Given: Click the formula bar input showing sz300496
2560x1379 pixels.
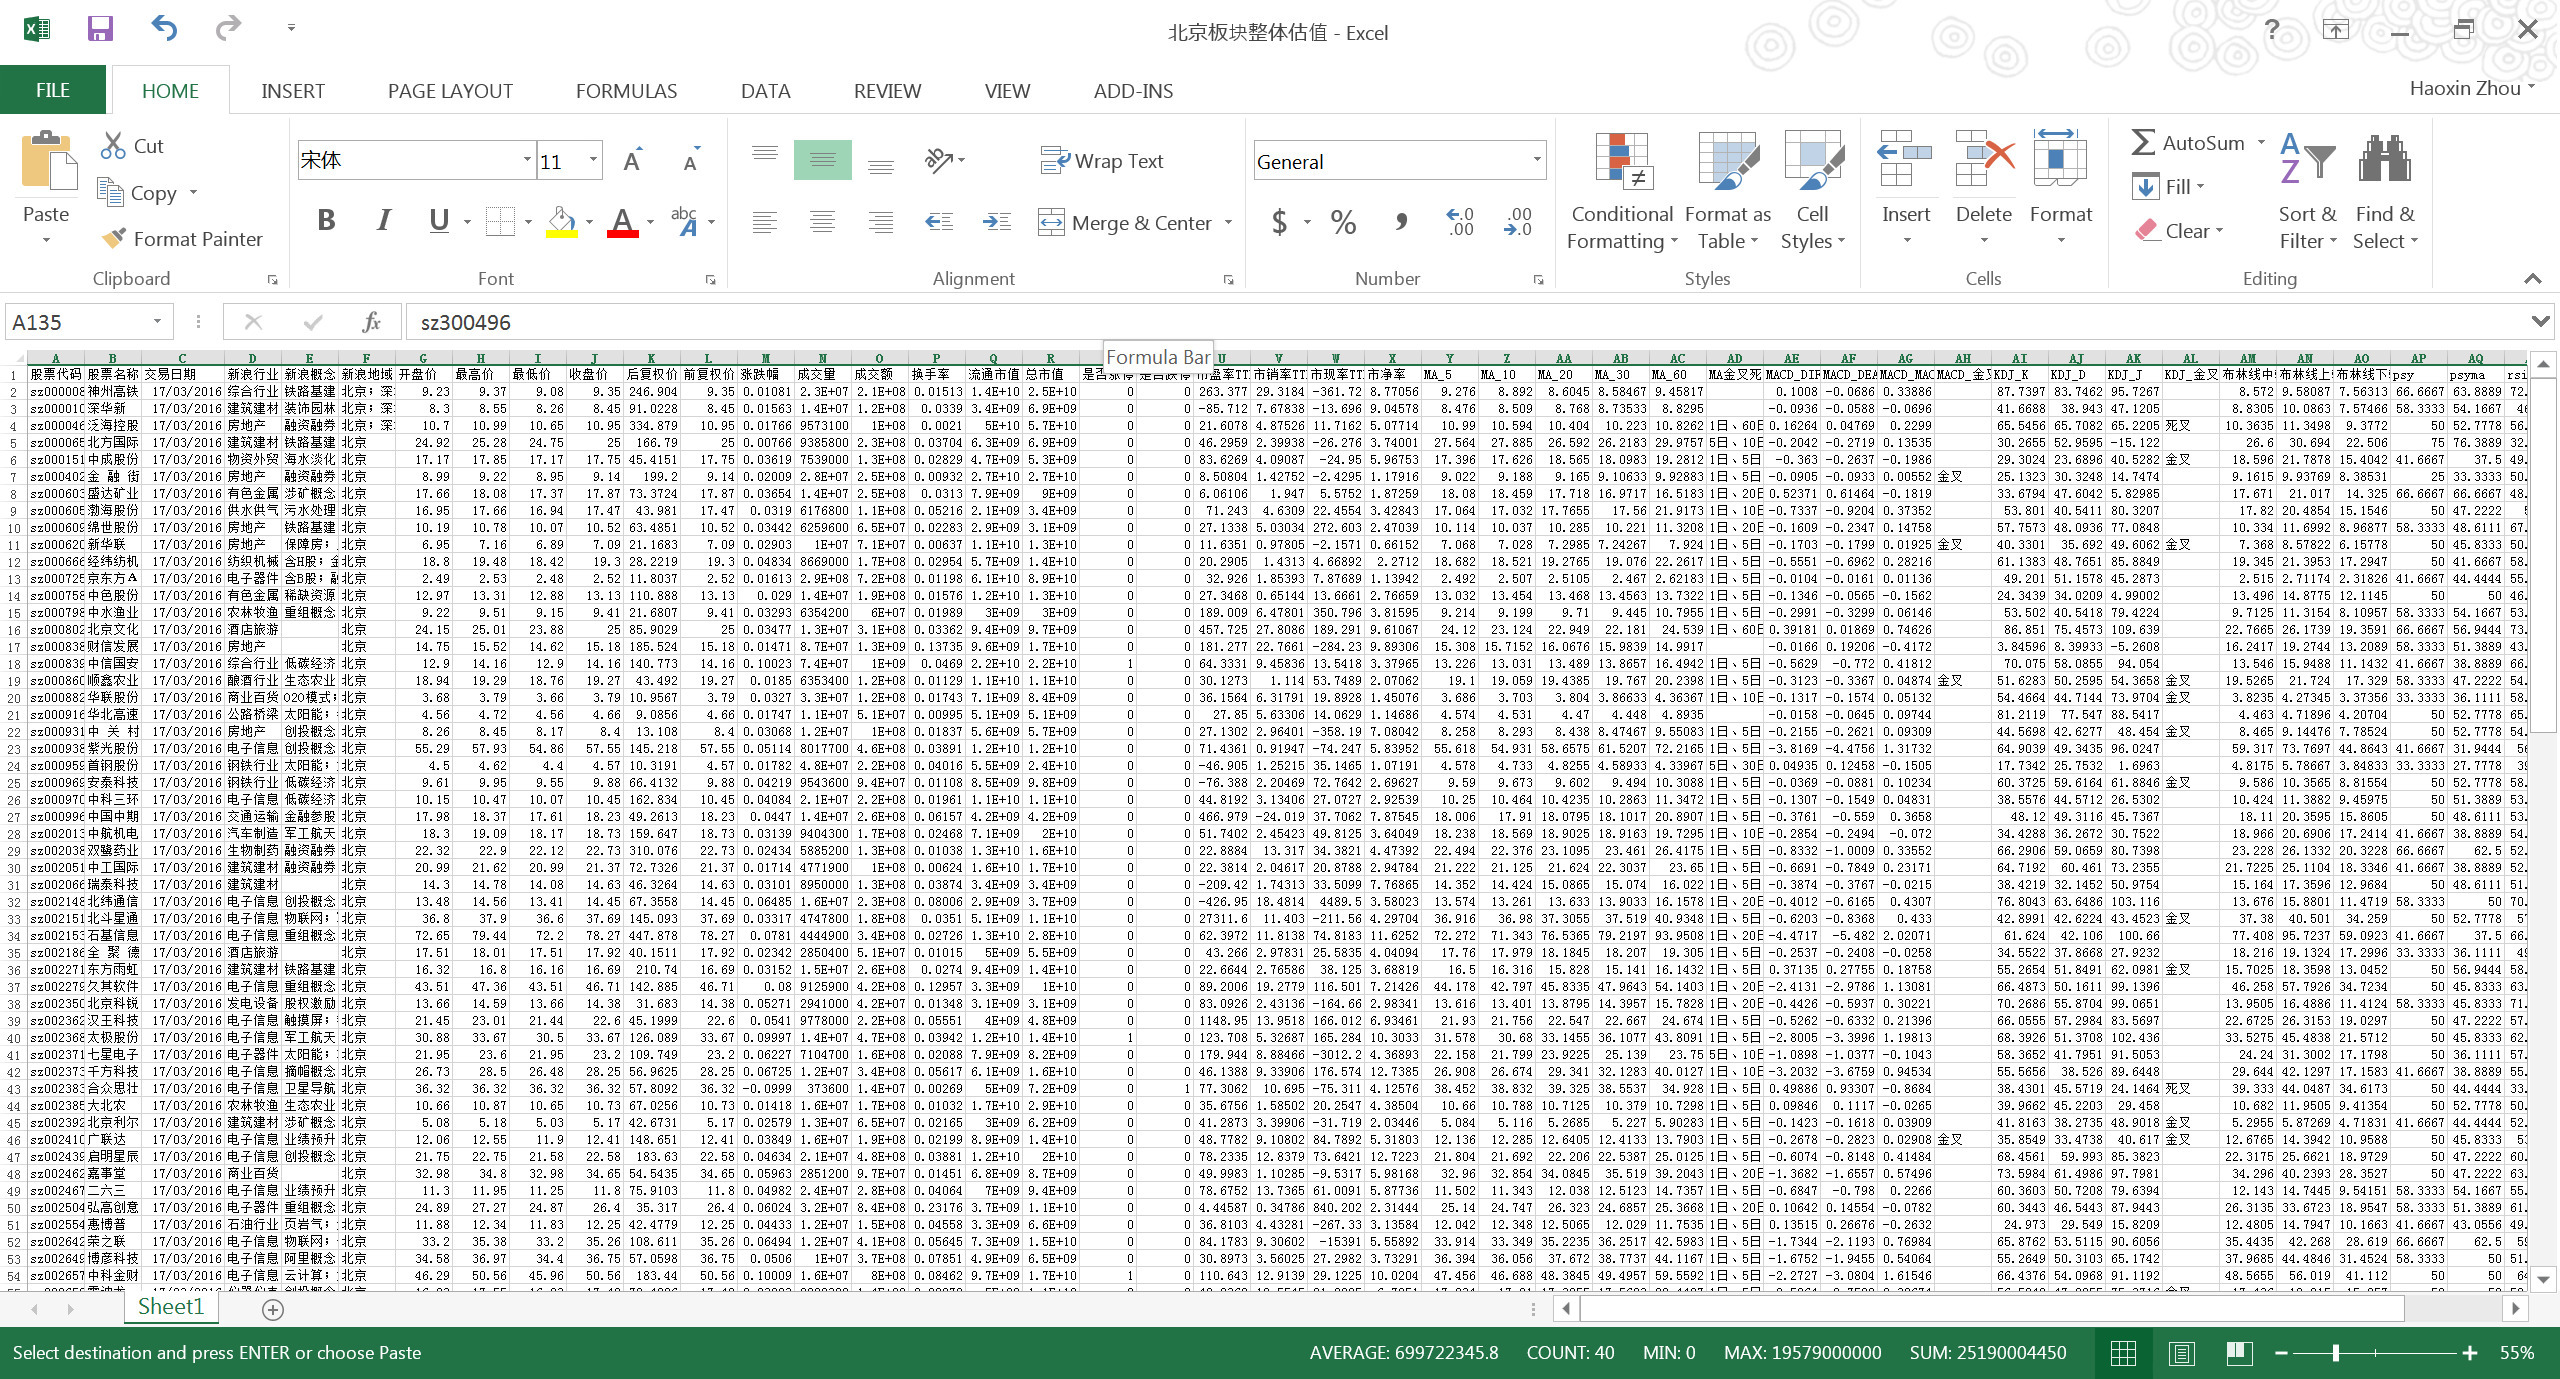Looking at the screenshot, I should point(1465,322).
